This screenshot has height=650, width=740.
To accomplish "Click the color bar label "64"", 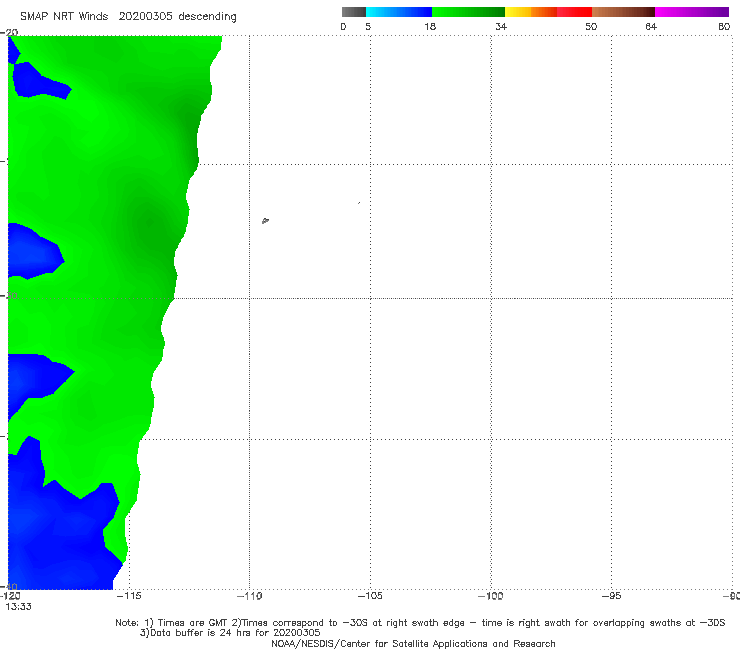I will click(651, 26).
